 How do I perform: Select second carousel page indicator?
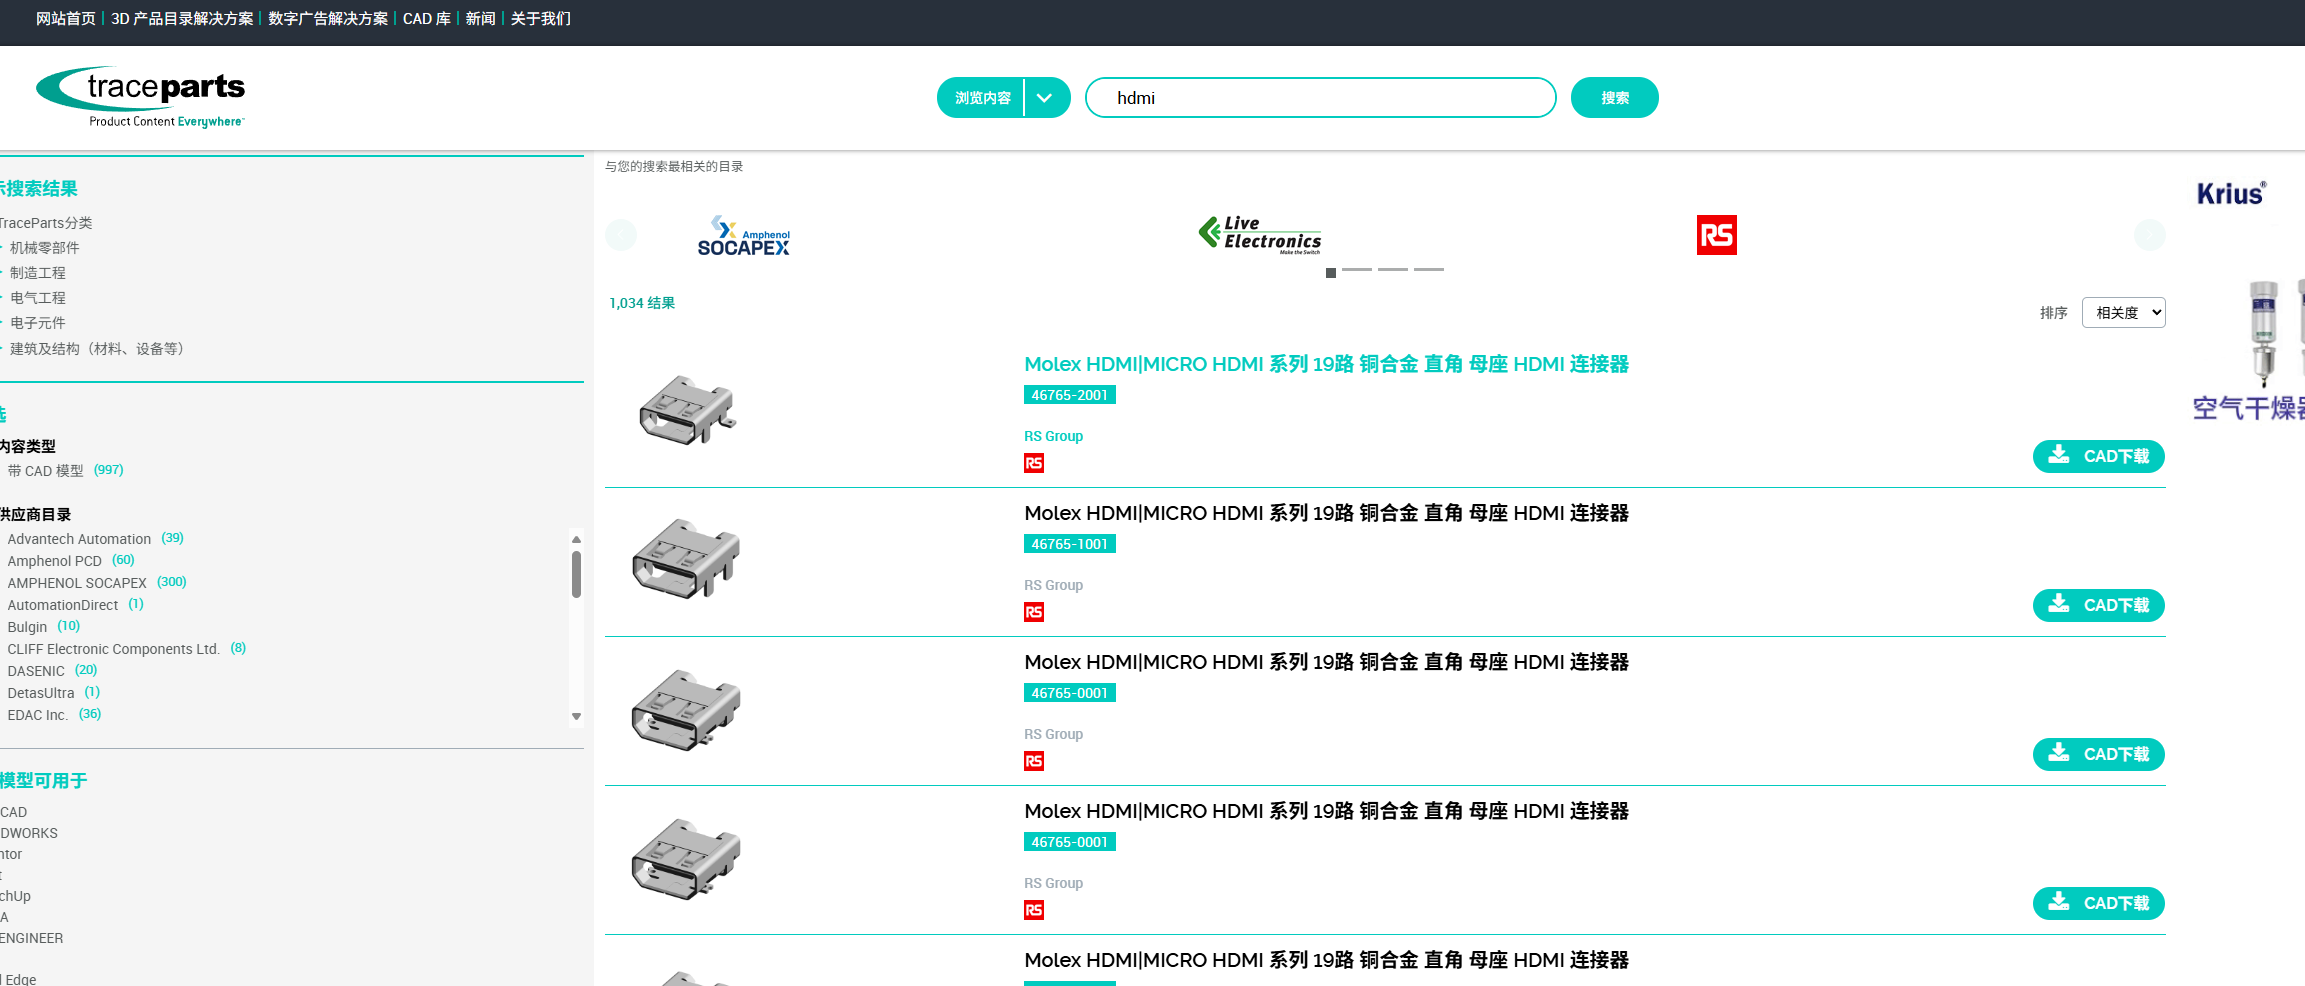(1357, 270)
